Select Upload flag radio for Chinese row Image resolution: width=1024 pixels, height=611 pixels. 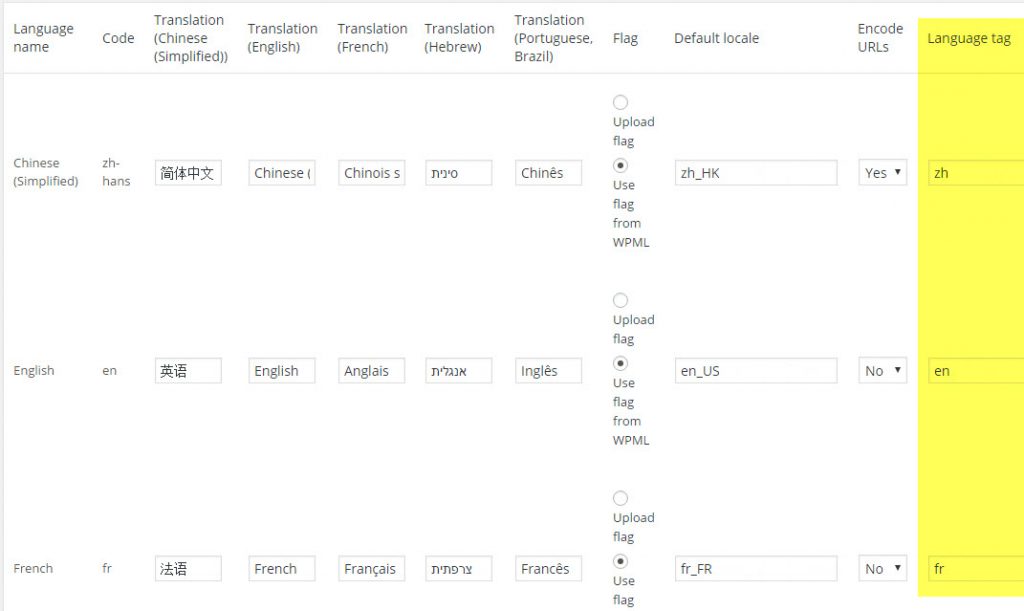click(x=620, y=102)
